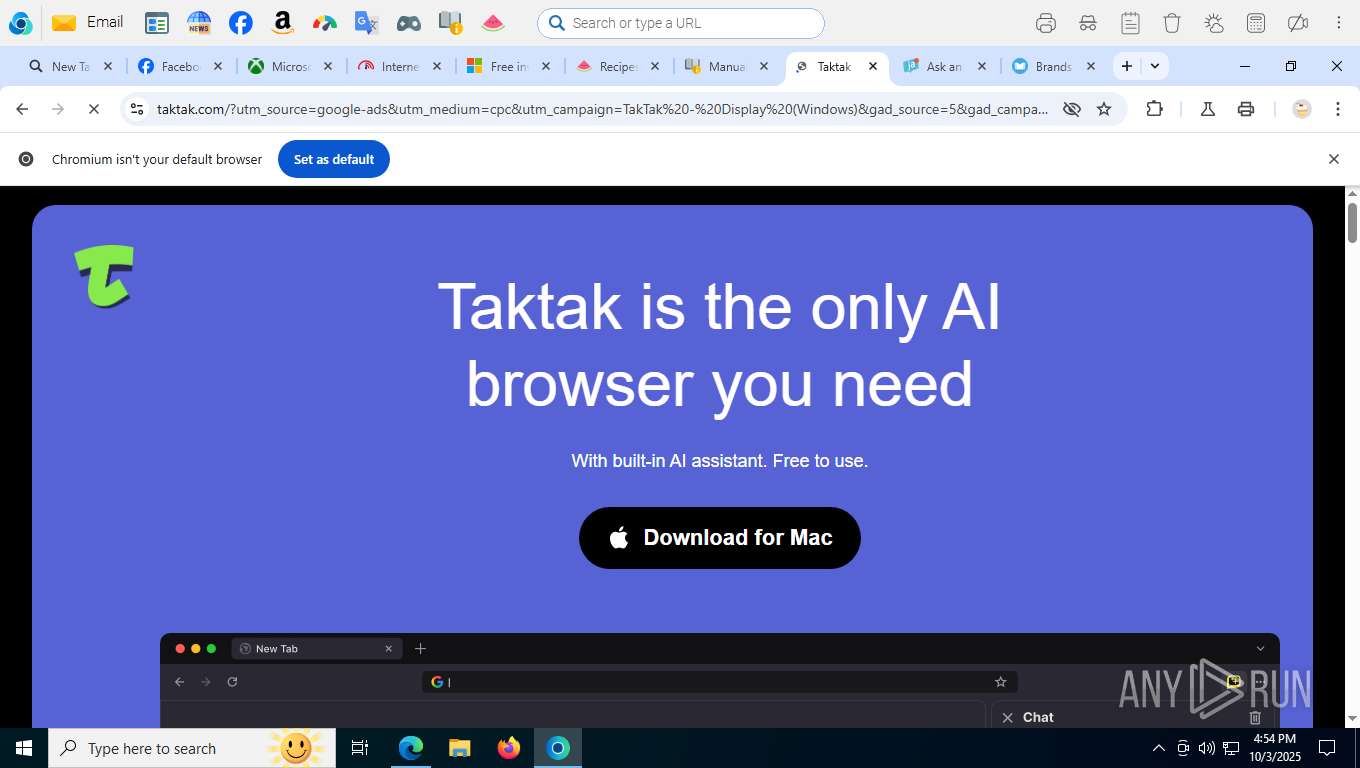Viewport: 1360px width, 768px height.
Task: Open the taskbar clock showing 4:54 PM
Action: pos(1274,748)
